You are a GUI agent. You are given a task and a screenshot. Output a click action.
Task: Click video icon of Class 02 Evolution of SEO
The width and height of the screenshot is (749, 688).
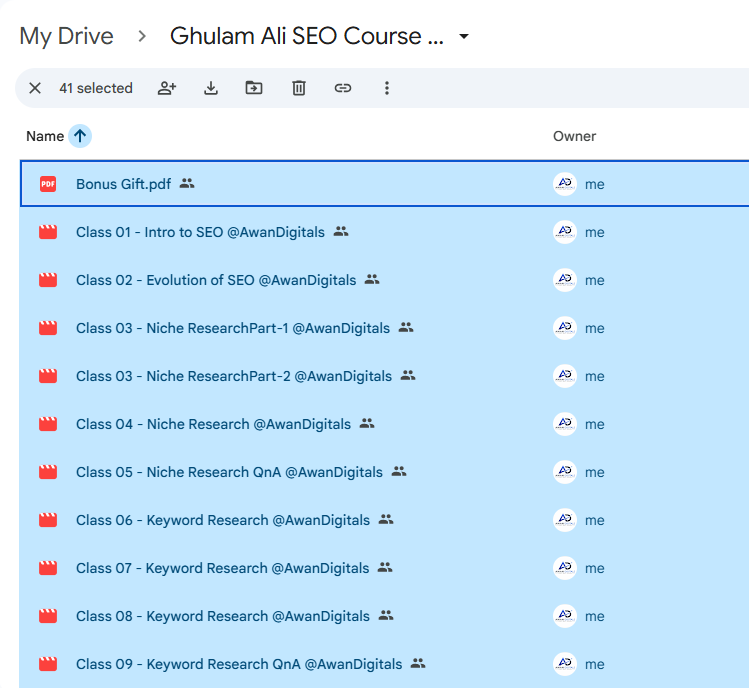pyautogui.click(x=48, y=280)
